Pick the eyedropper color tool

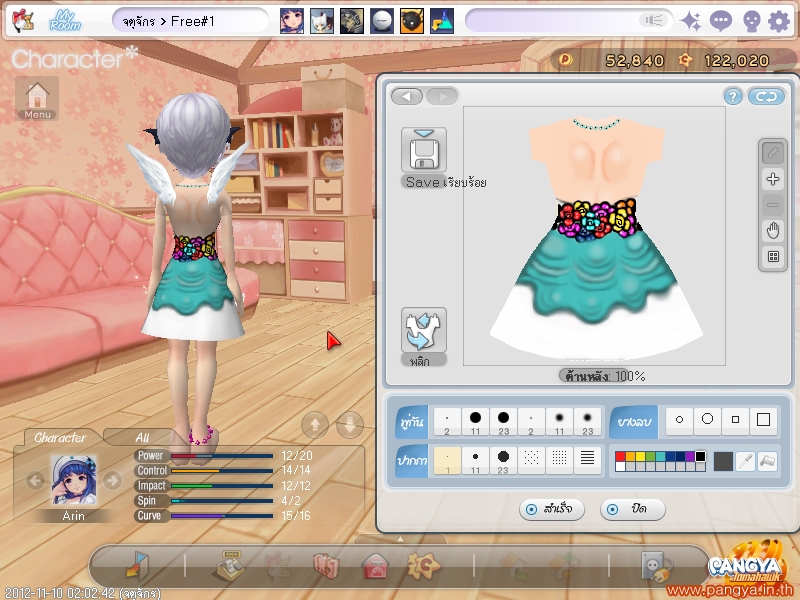(x=745, y=461)
